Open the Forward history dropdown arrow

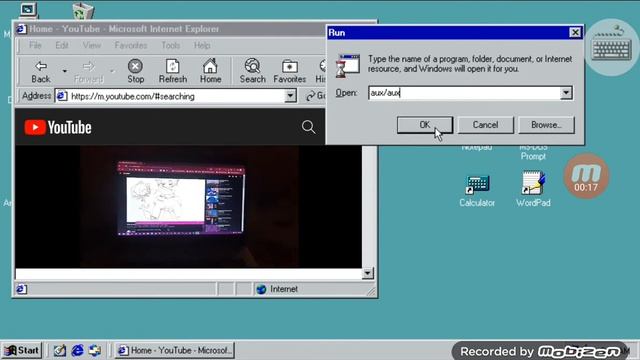click(112, 71)
